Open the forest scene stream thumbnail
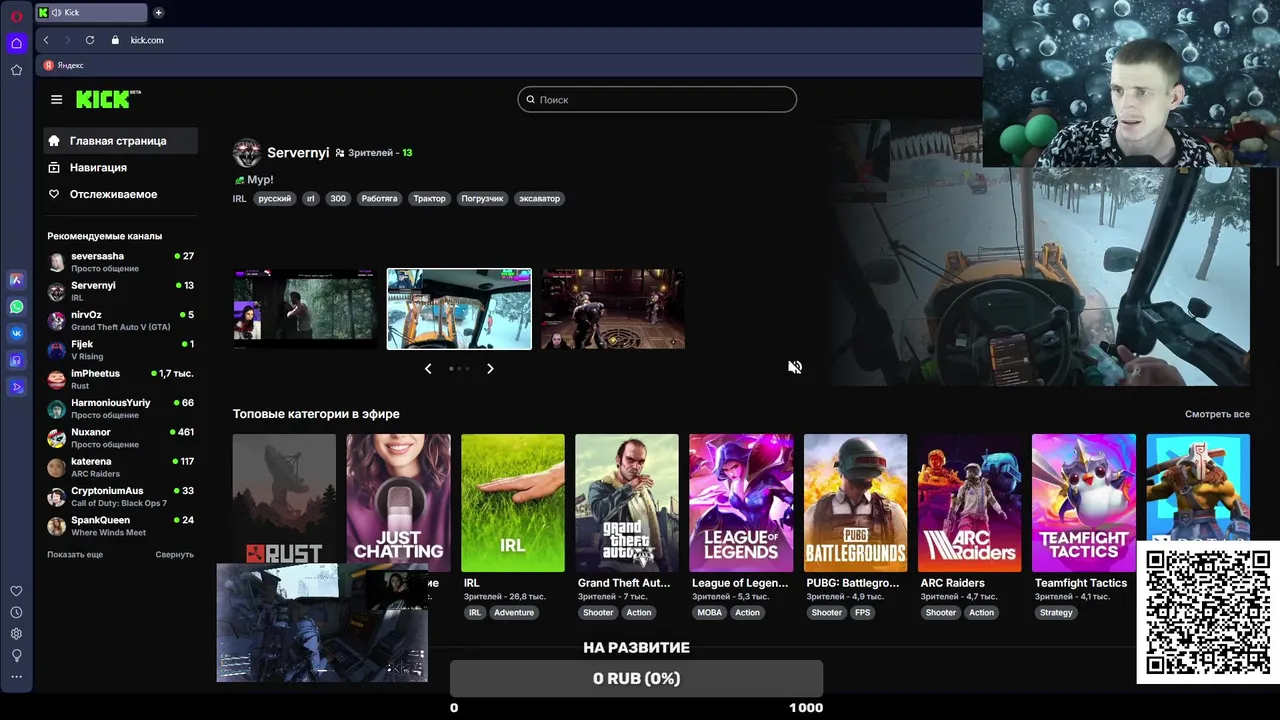The image size is (1280, 720). click(305, 309)
